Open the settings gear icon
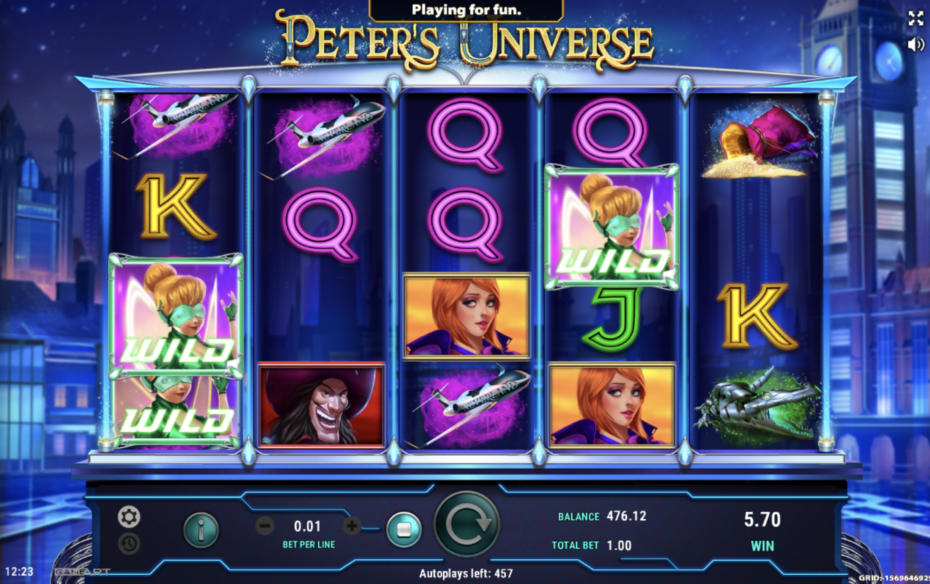 point(129,517)
